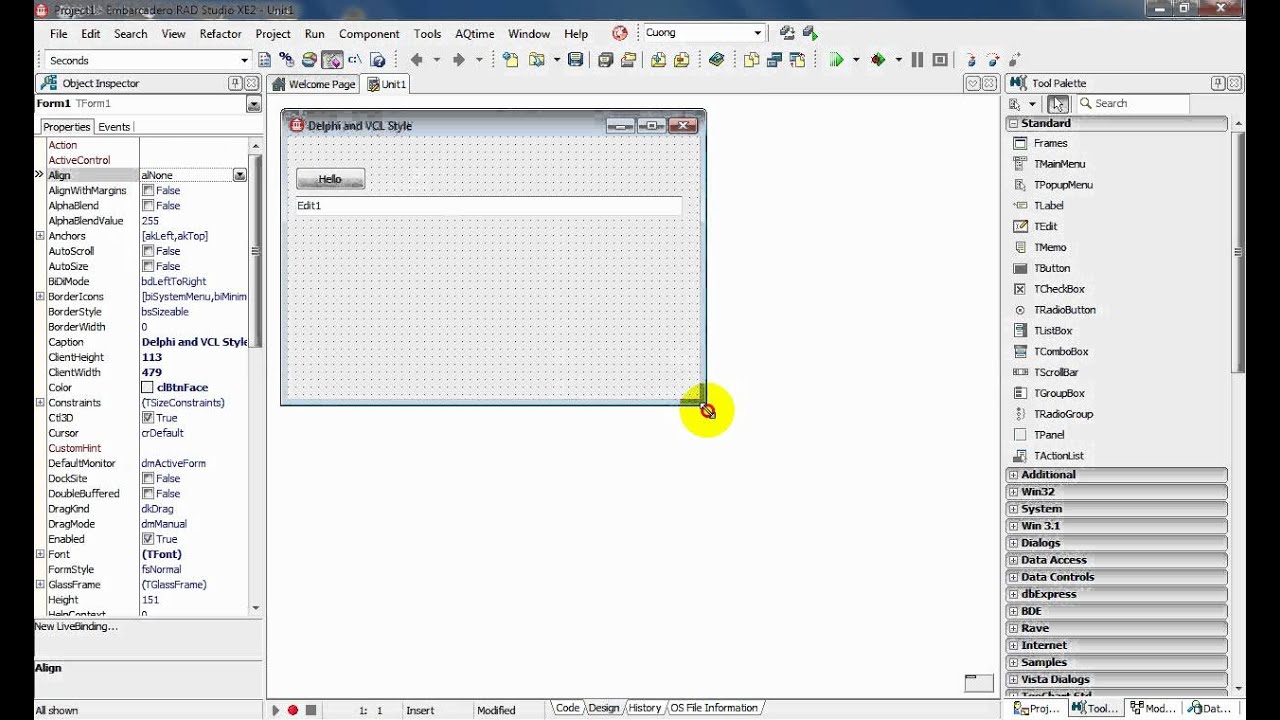Select the TMainMenu component icon

coord(1020,163)
